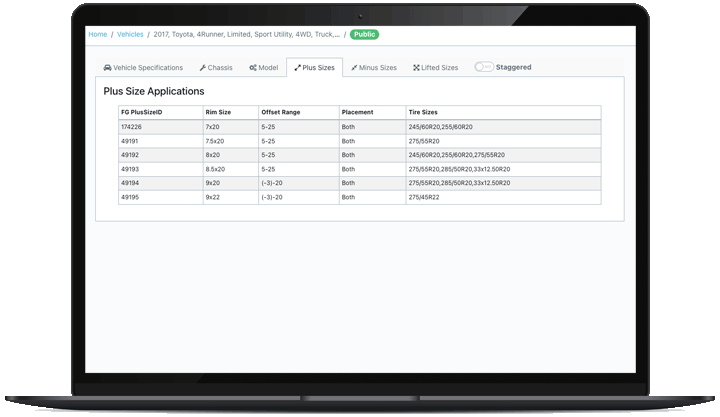Image resolution: width=720 pixels, height=417 pixels.
Task: Click the Offset Range column header
Action: click(280, 112)
